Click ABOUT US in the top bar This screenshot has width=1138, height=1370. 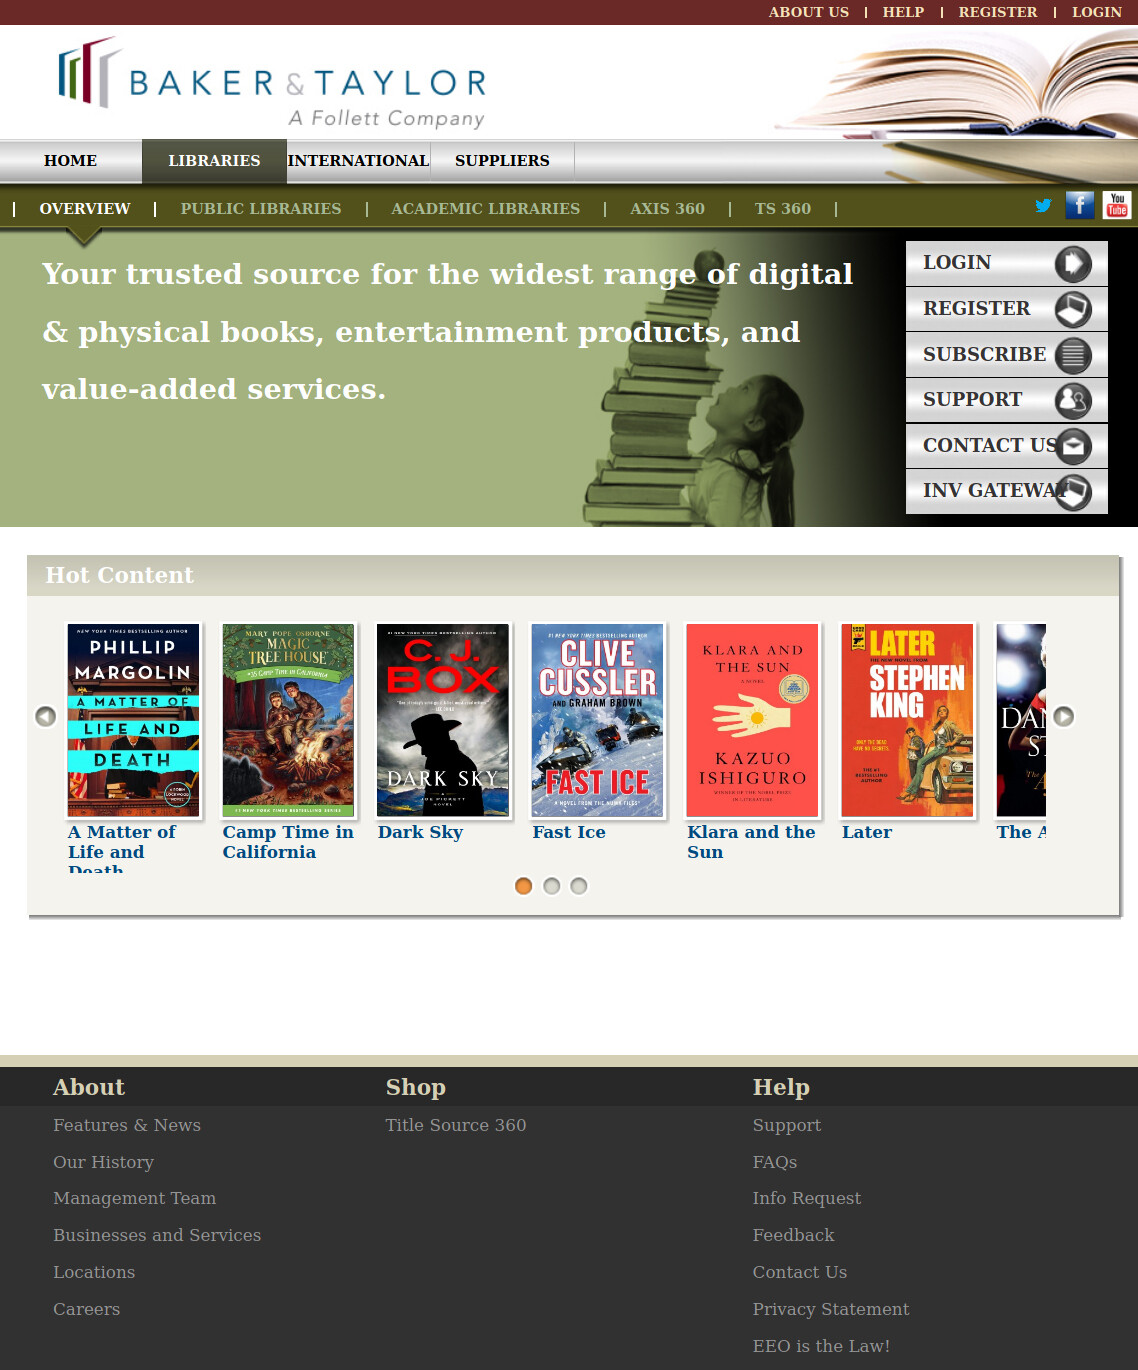(808, 12)
